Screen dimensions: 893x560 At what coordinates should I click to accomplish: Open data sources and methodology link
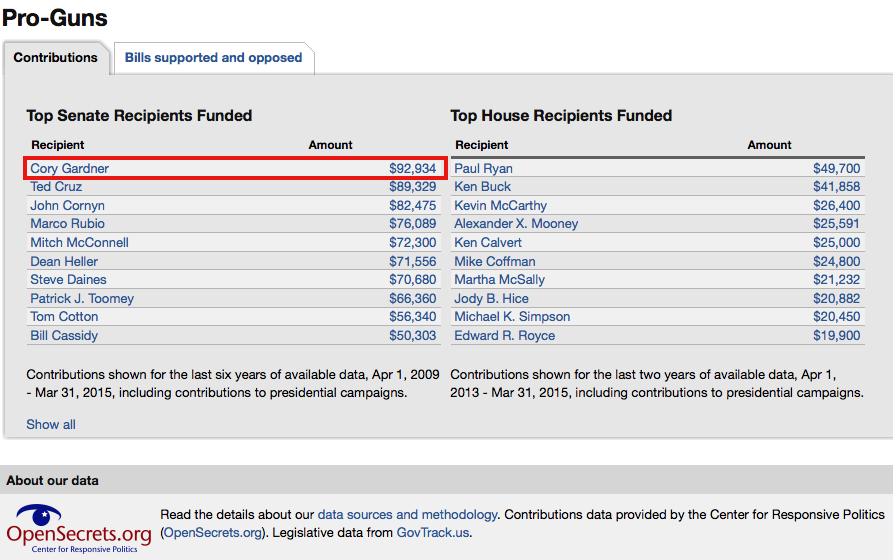click(407, 514)
